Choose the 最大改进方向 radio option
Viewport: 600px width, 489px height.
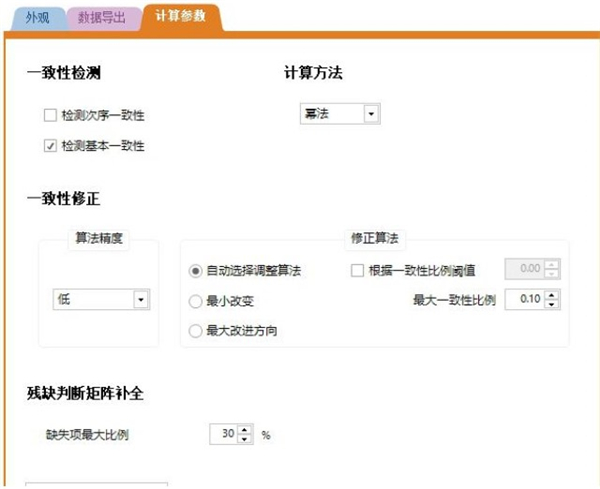coord(196,330)
